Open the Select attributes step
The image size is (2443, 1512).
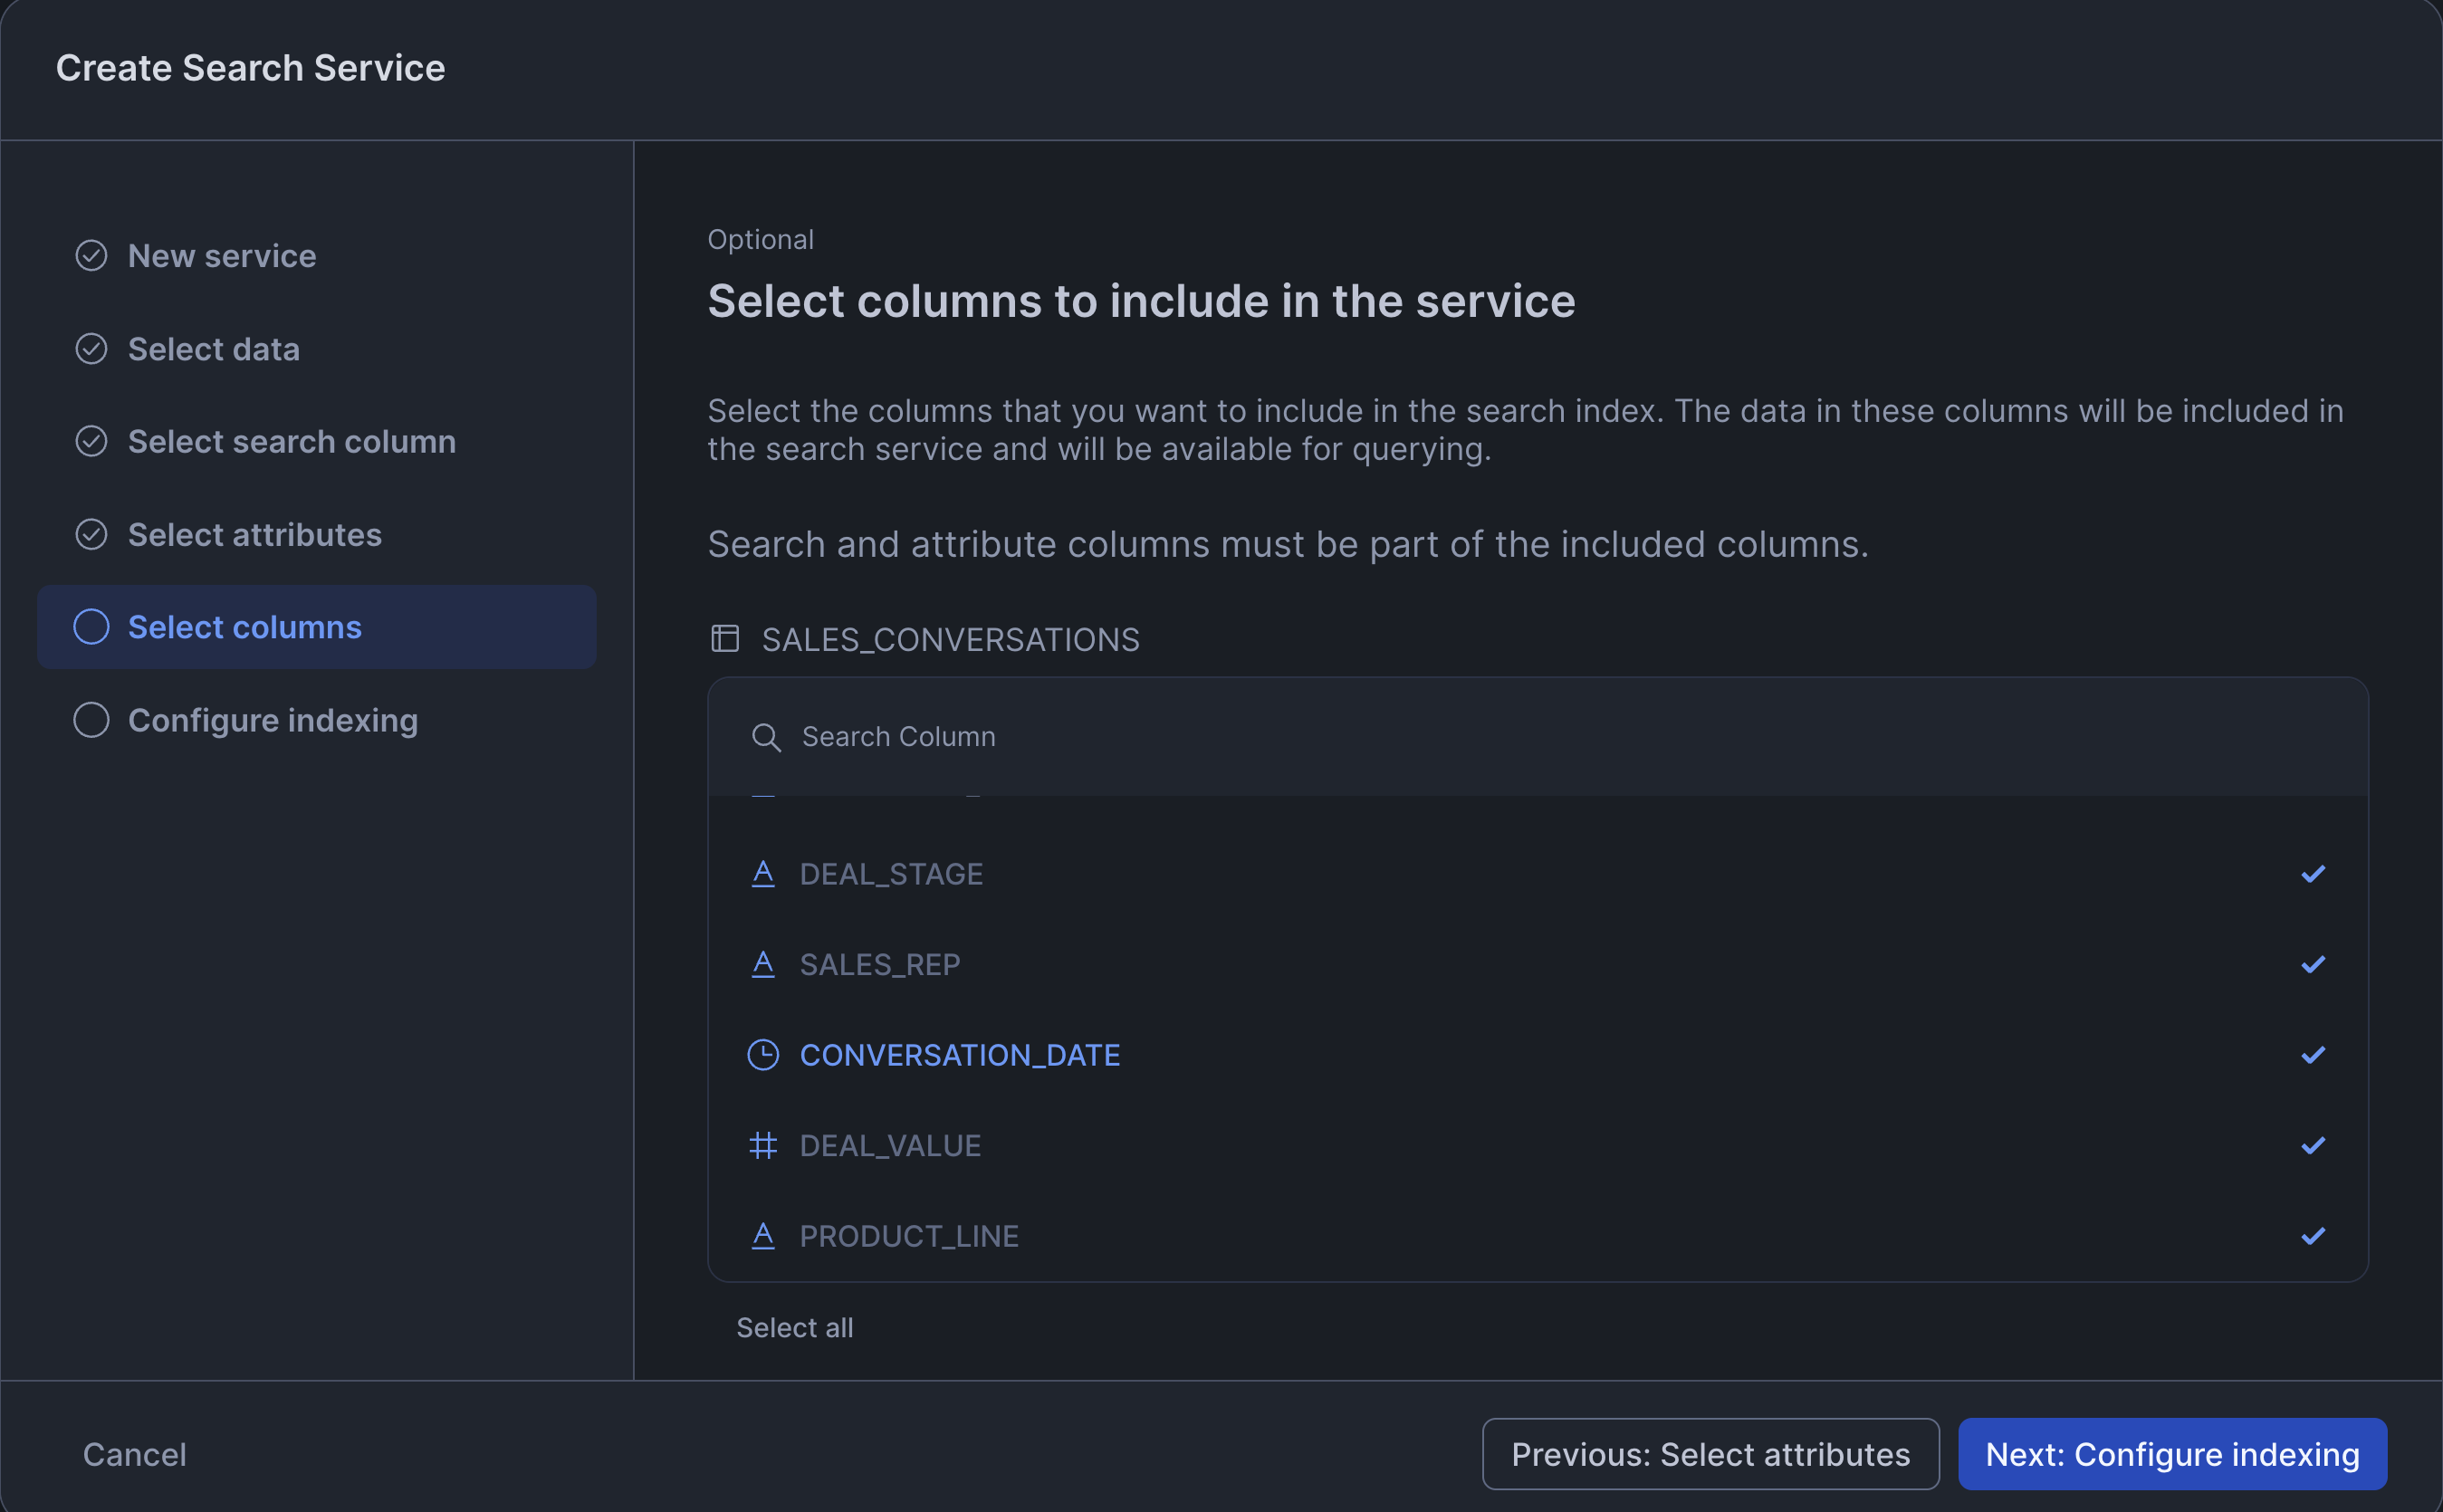click(x=254, y=535)
